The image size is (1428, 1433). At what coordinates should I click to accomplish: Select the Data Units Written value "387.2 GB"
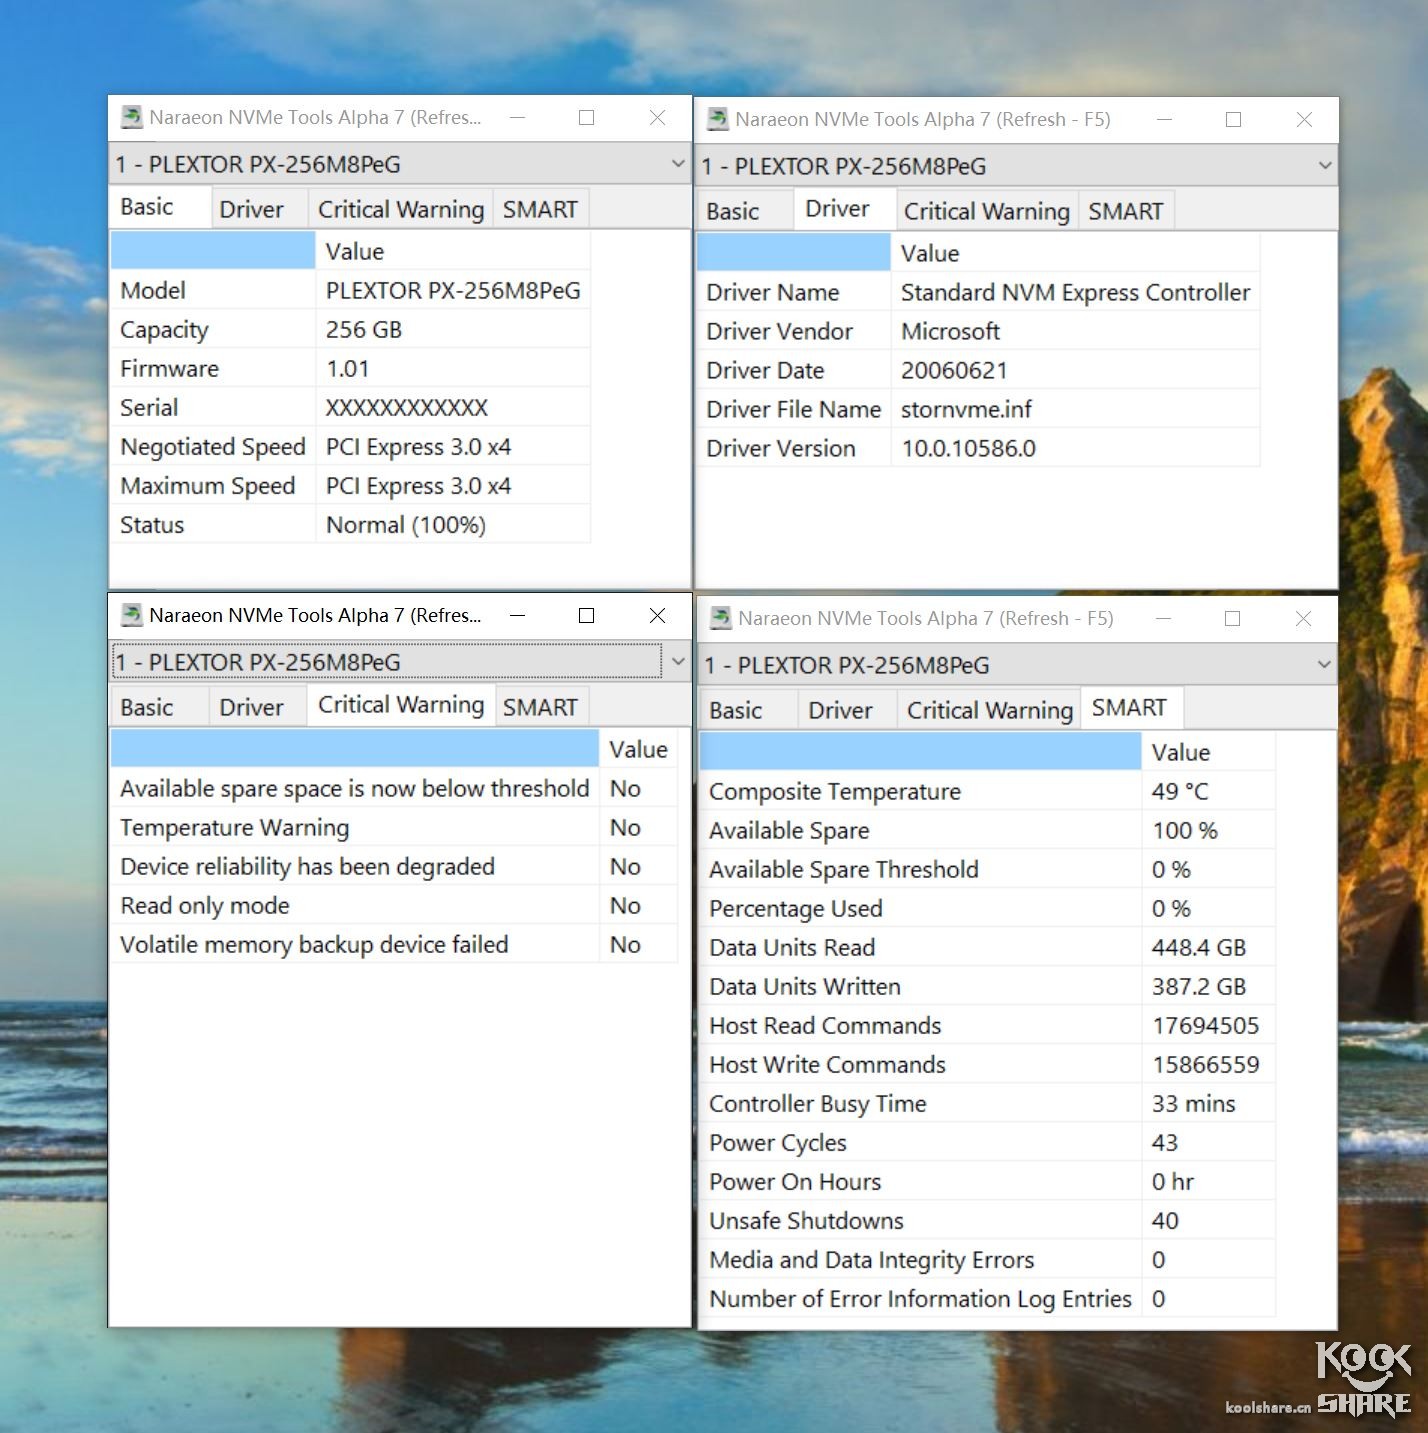tap(1199, 987)
